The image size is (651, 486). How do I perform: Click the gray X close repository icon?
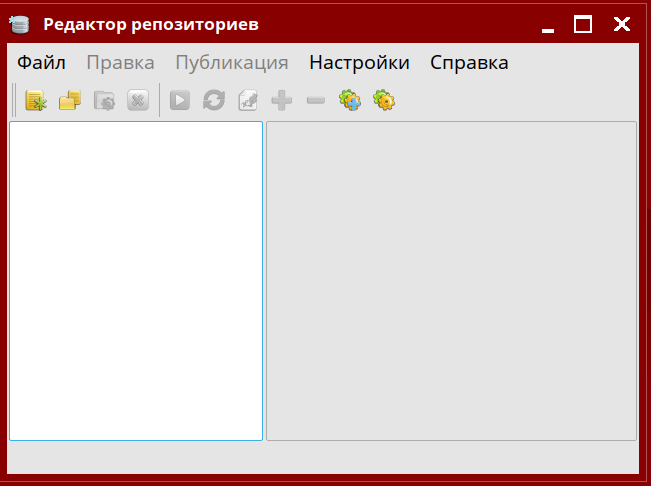pyautogui.click(x=138, y=100)
